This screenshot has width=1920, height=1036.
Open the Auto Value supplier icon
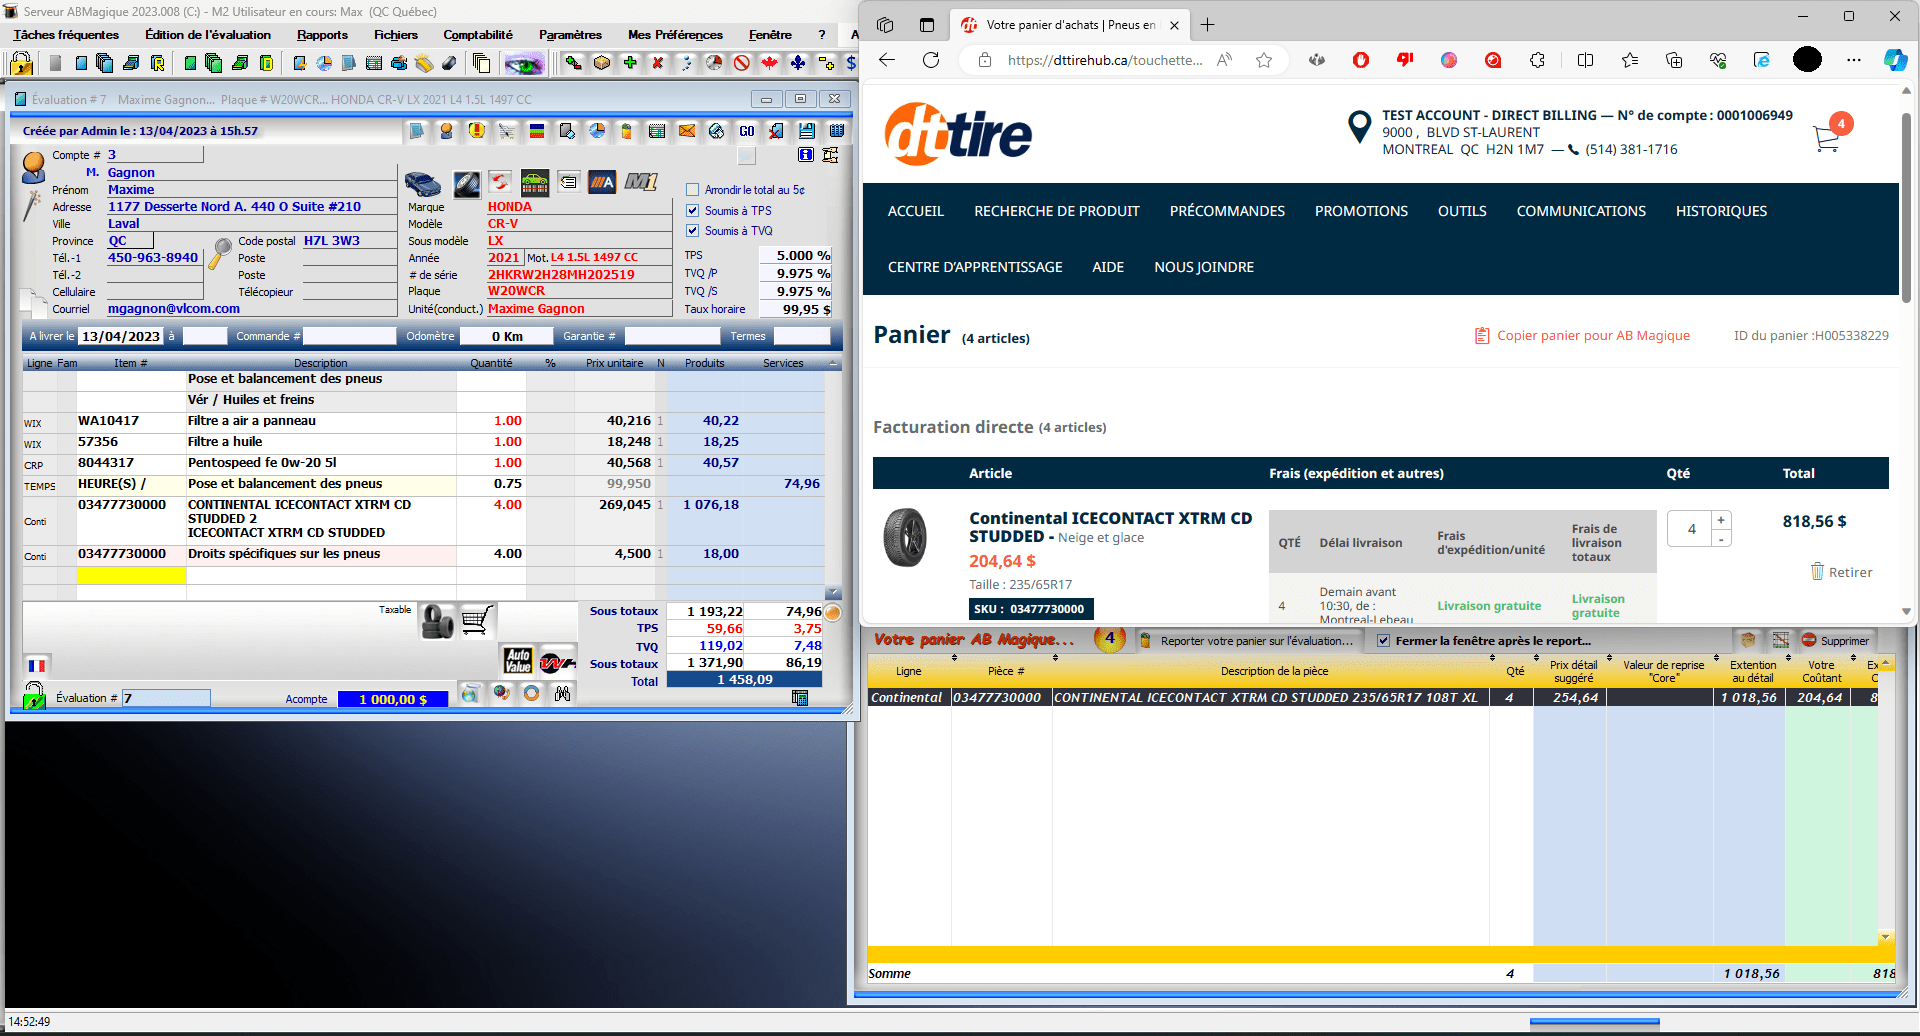coord(518,660)
